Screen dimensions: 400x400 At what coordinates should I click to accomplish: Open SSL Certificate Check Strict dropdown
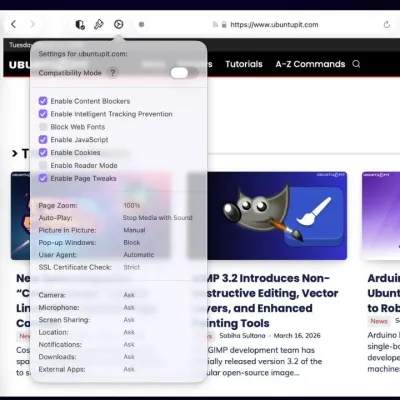132,267
